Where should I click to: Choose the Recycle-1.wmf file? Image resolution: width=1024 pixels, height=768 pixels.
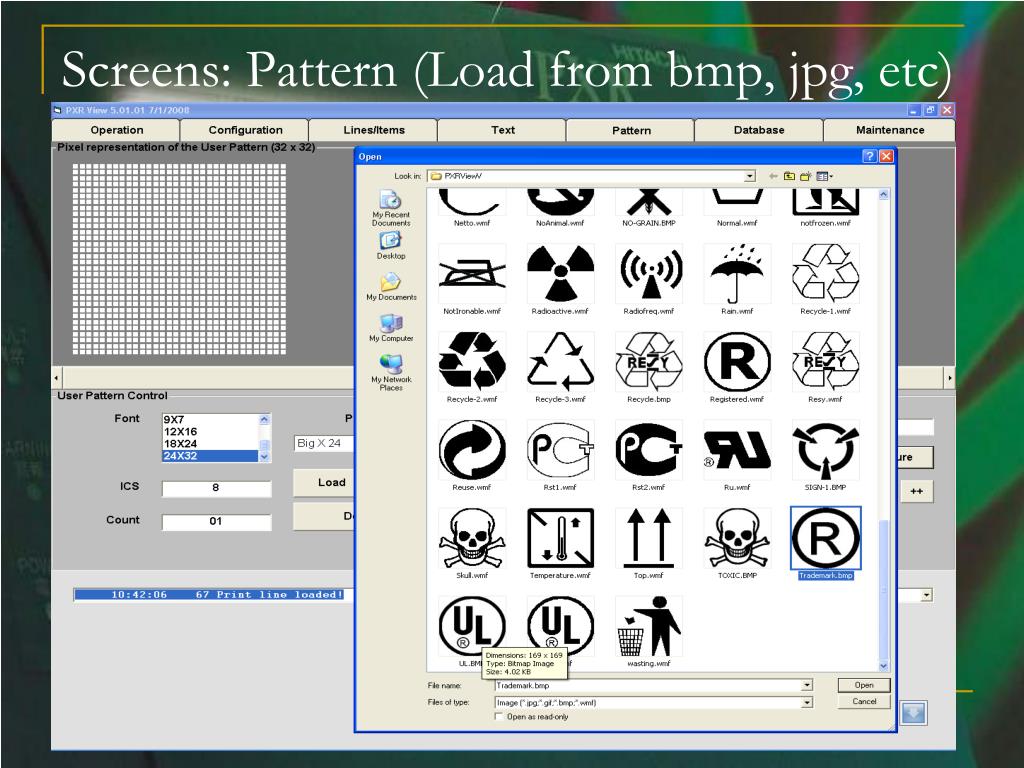coord(825,280)
